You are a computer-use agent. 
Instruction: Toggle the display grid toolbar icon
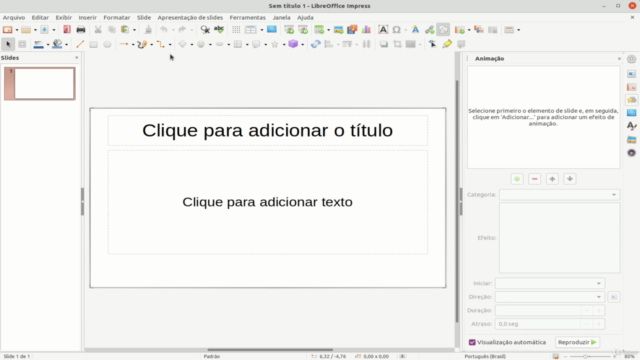click(x=236, y=29)
